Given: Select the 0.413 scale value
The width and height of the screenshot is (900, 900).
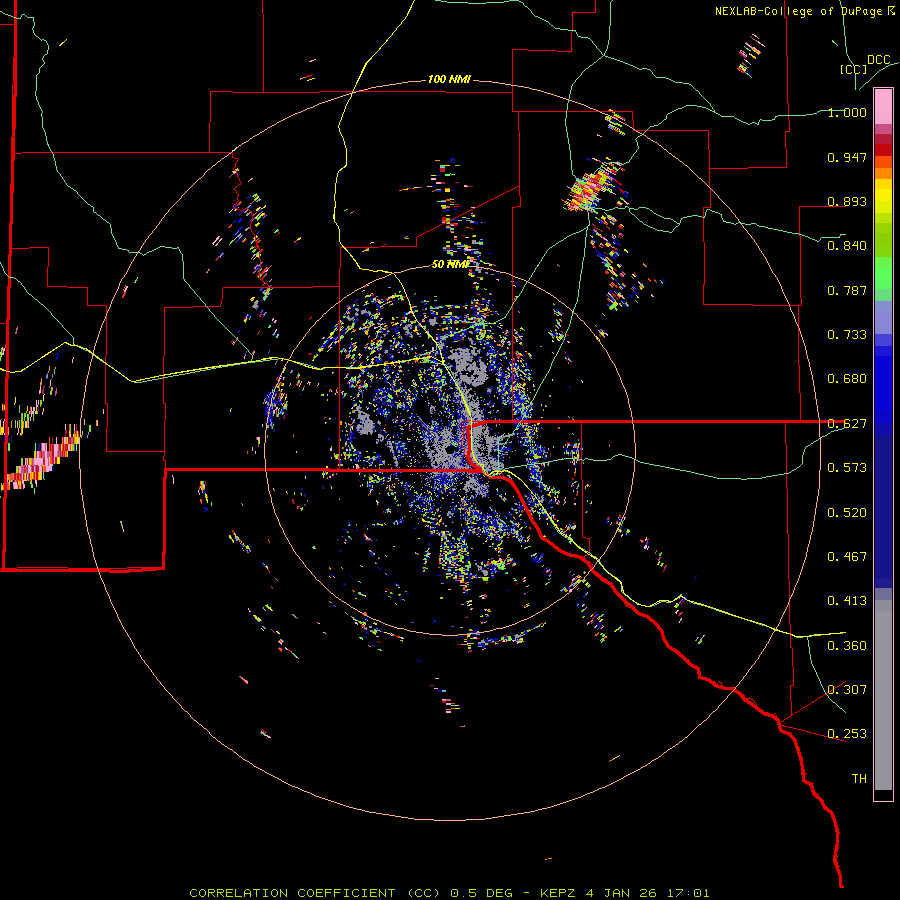Looking at the screenshot, I should (x=847, y=601).
